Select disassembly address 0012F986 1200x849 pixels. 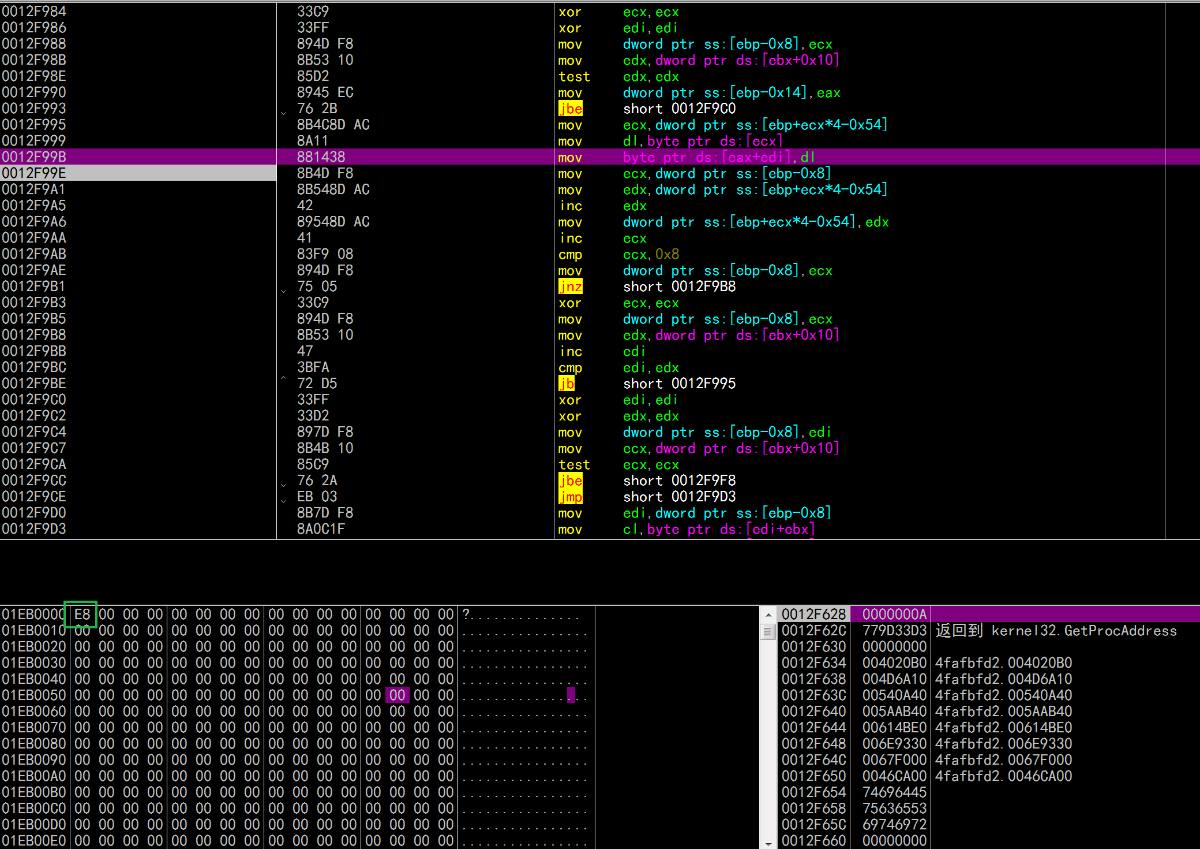[34, 28]
